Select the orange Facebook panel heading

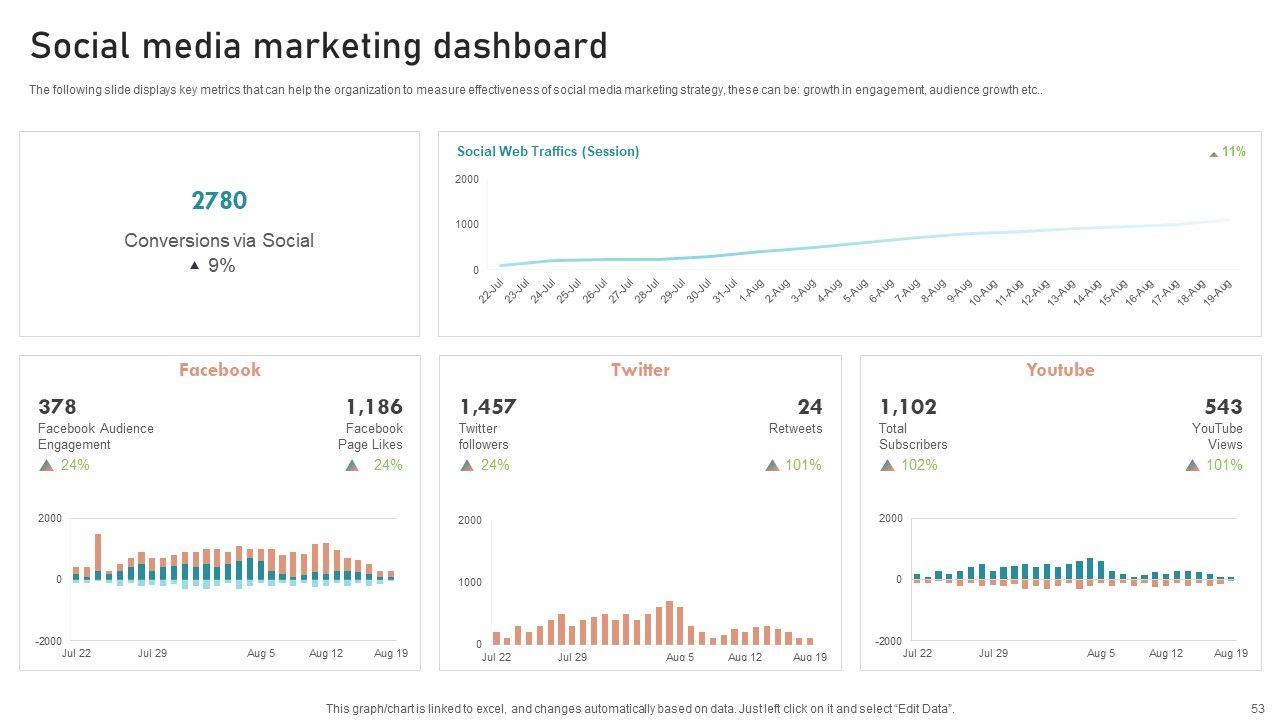(x=219, y=370)
